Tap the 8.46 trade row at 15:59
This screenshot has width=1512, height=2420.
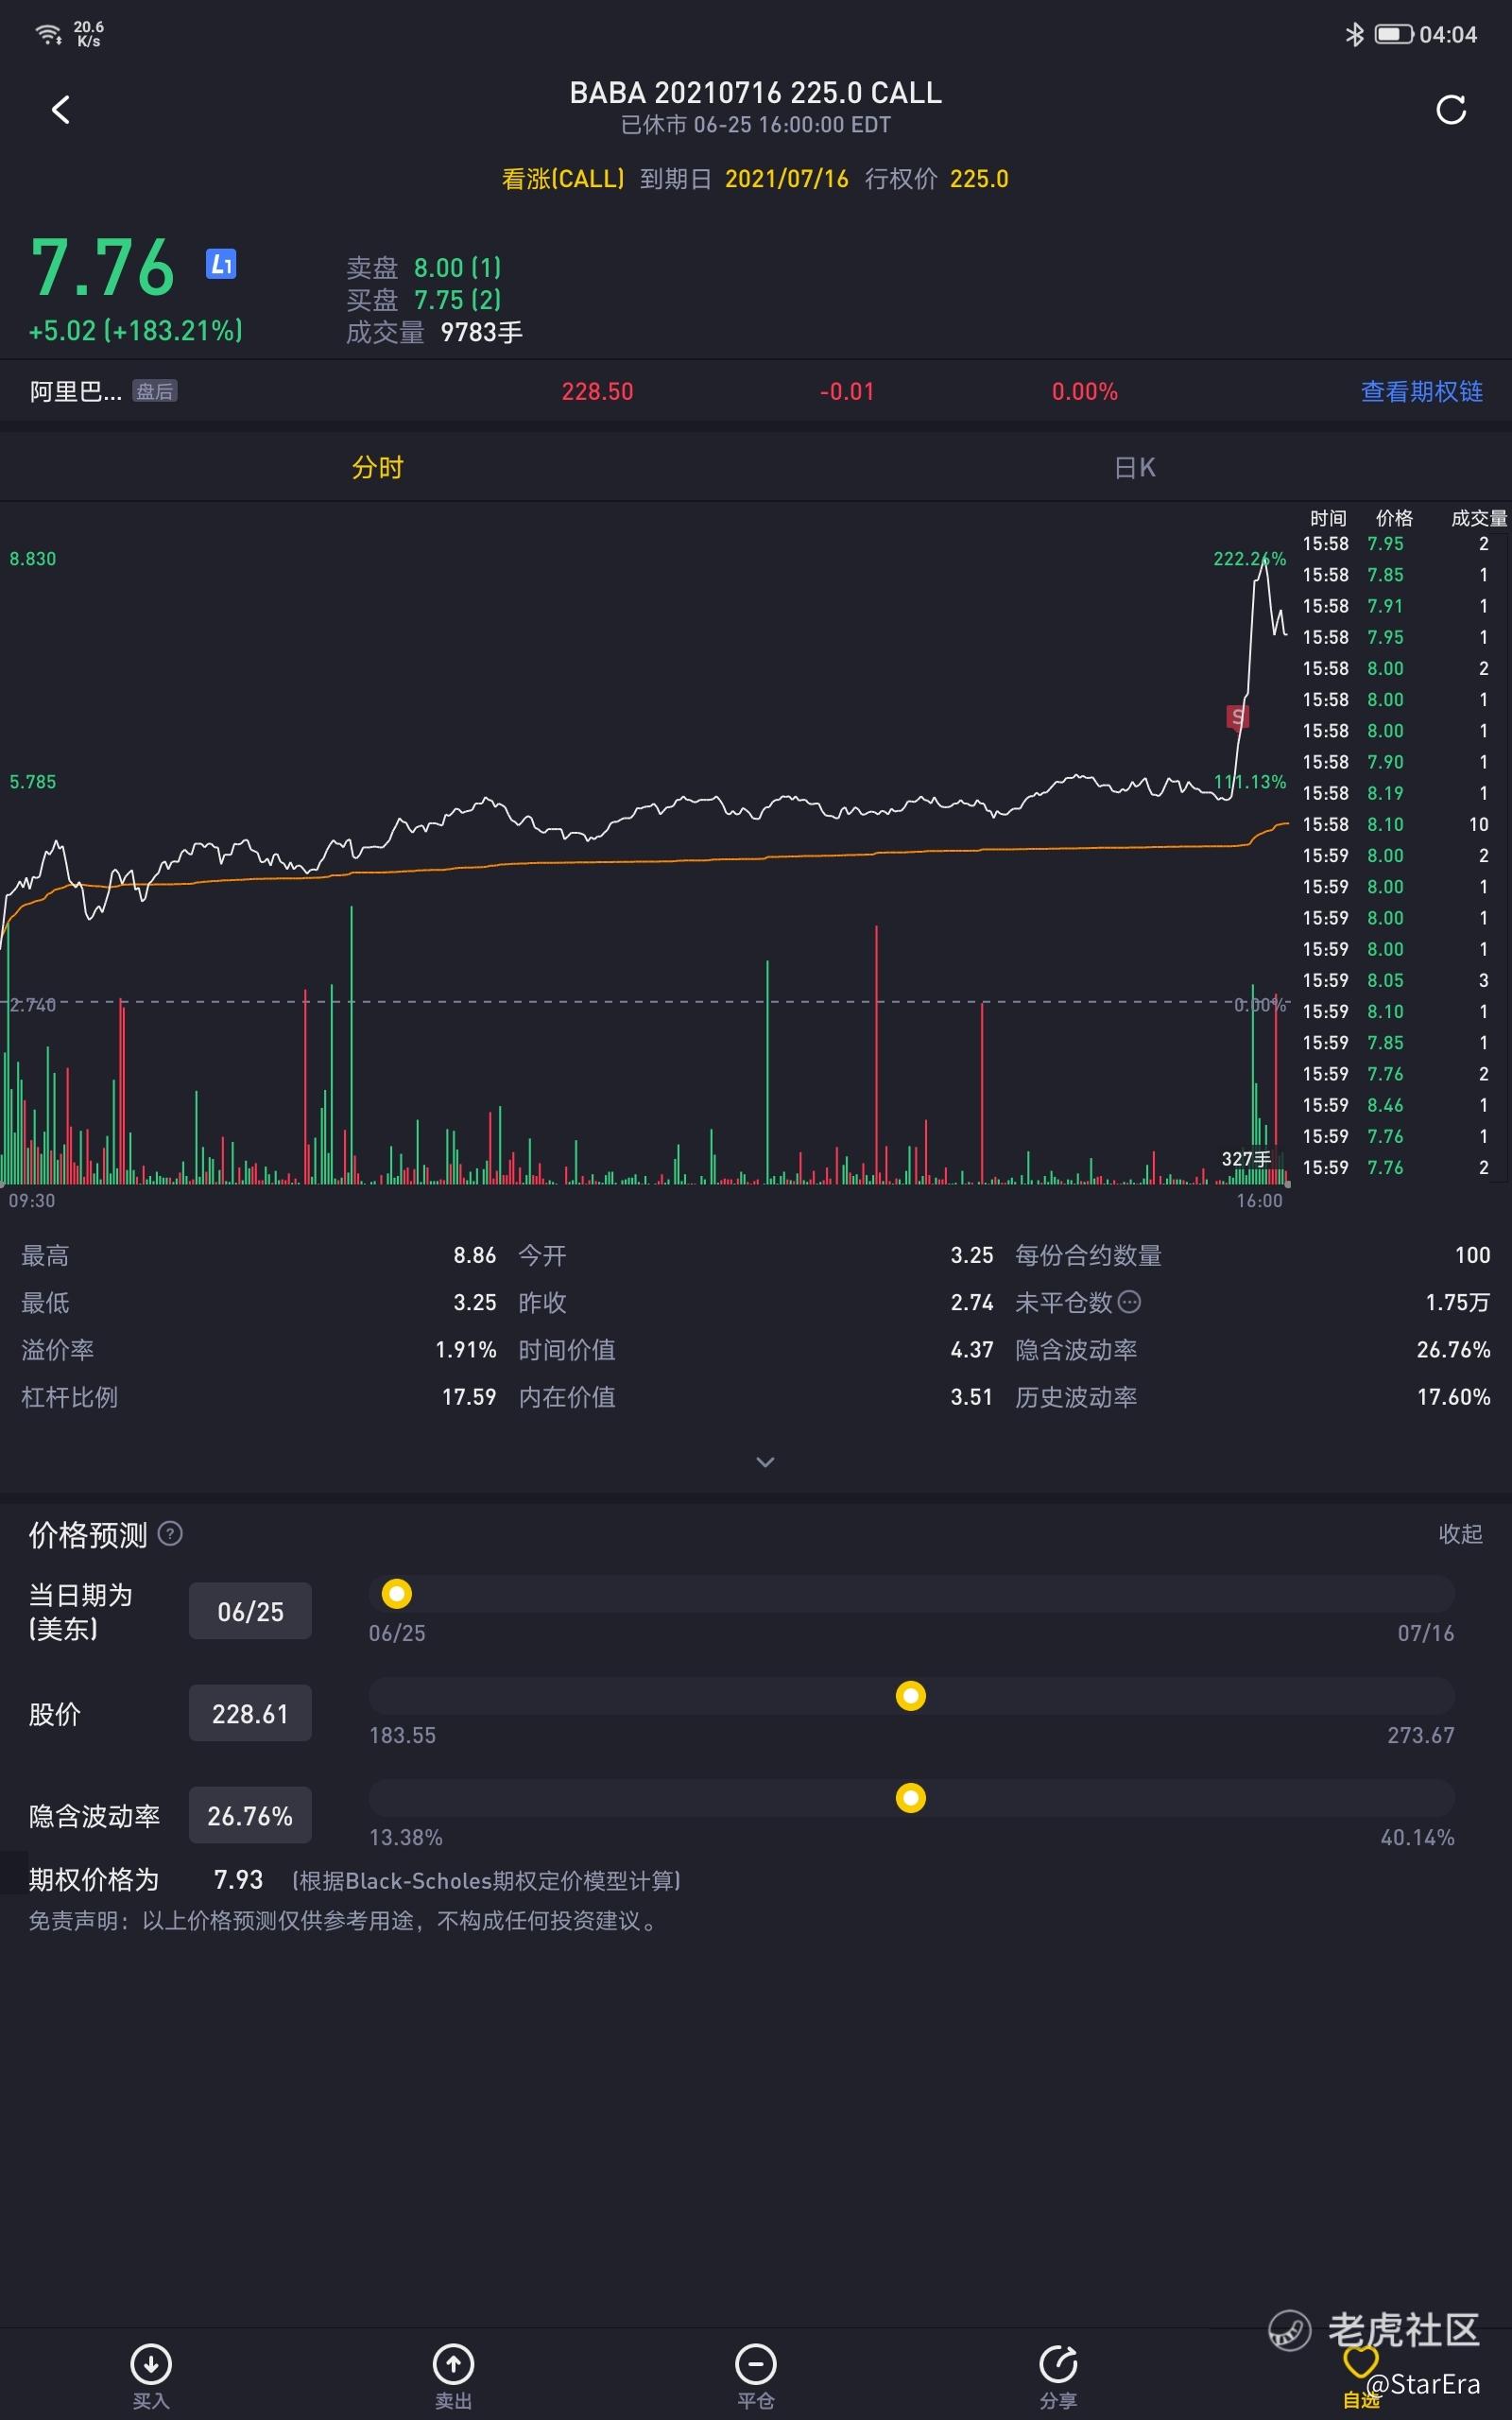point(1396,1105)
